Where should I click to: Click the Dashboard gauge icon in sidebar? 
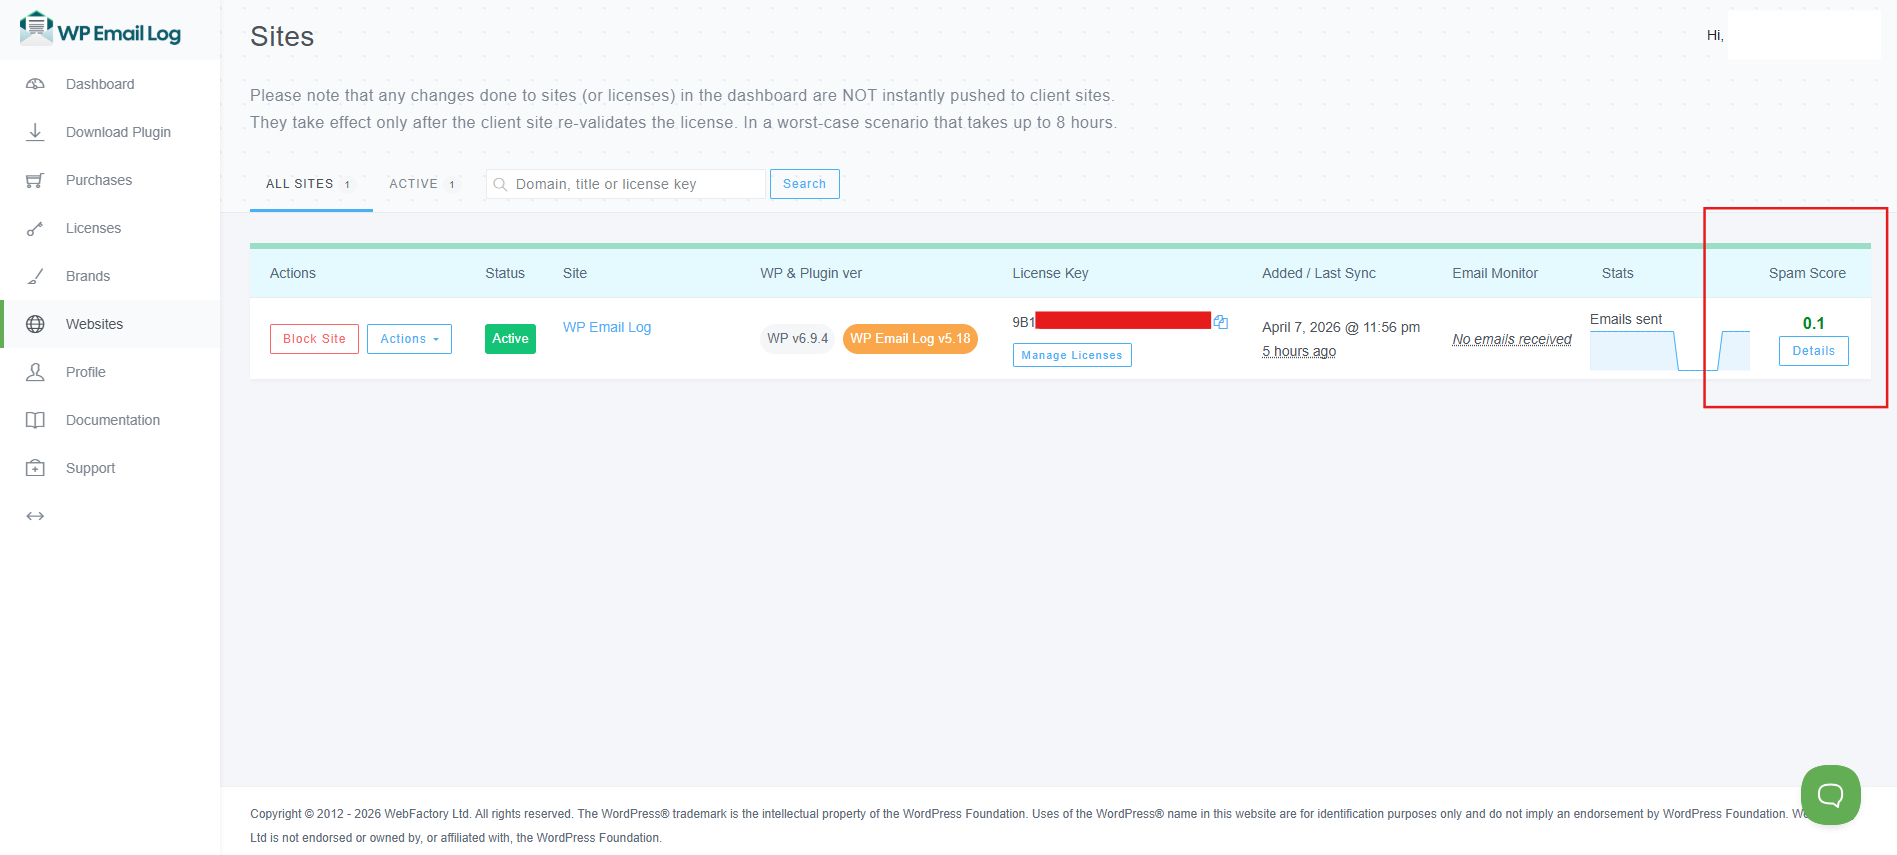pos(35,84)
